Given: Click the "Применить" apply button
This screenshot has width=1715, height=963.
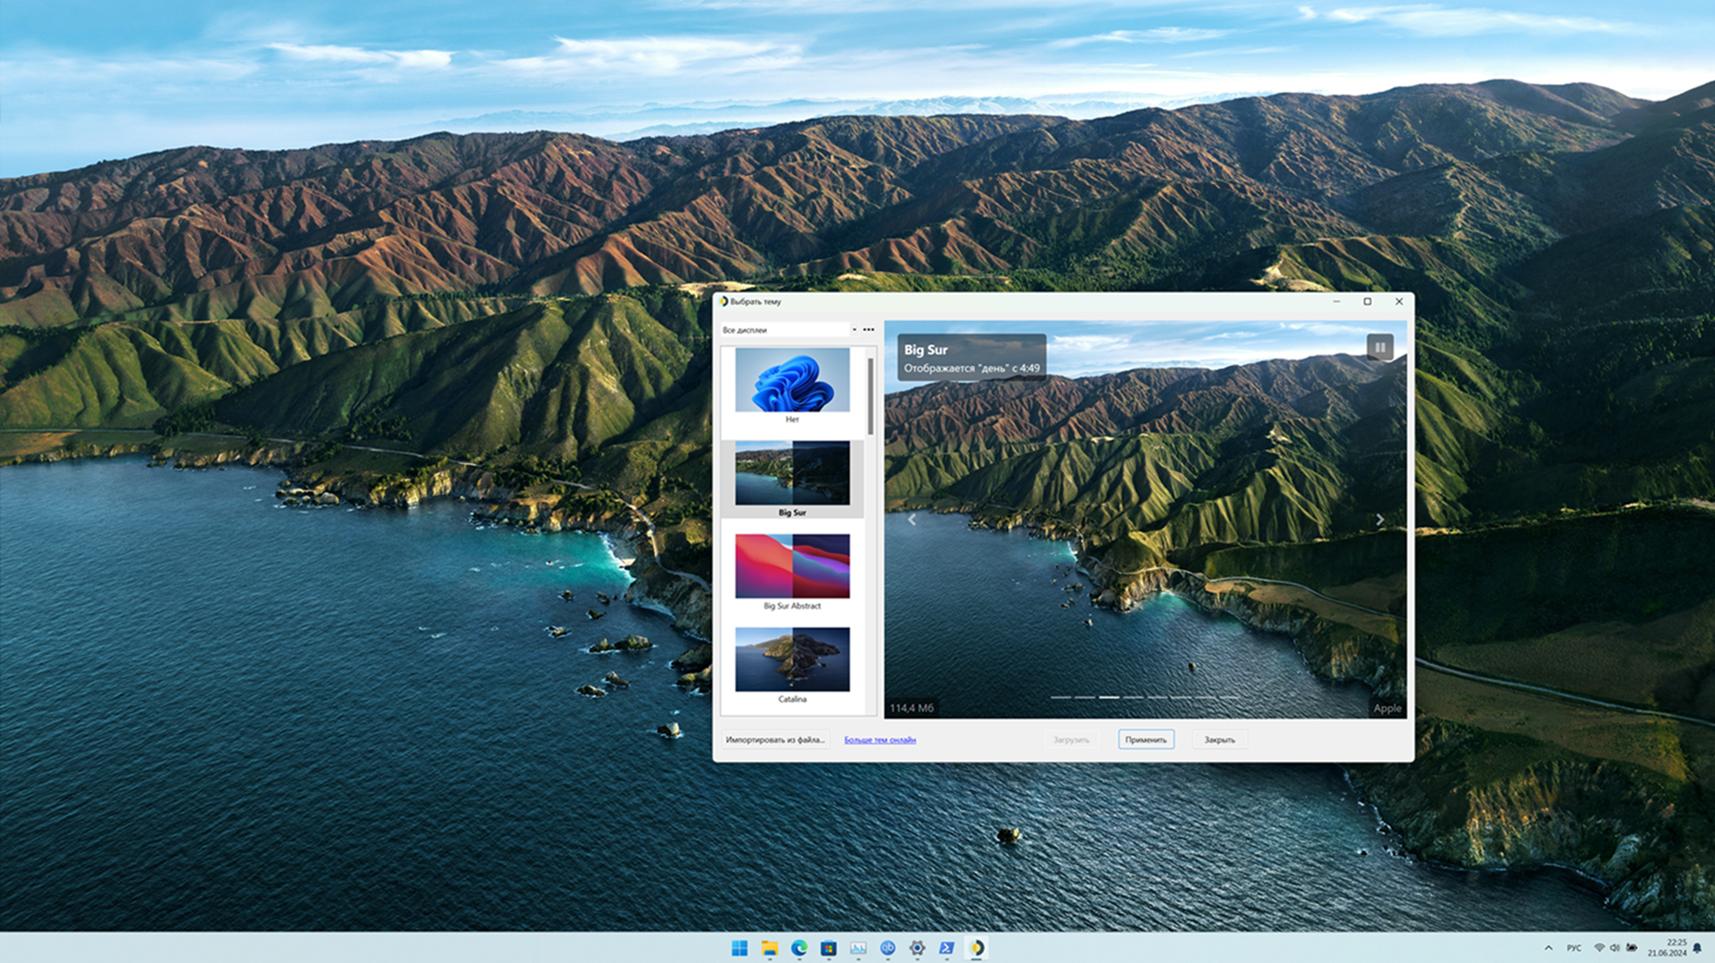Looking at the screenshot, I should pyautogui.click(x=1145, y=740).
